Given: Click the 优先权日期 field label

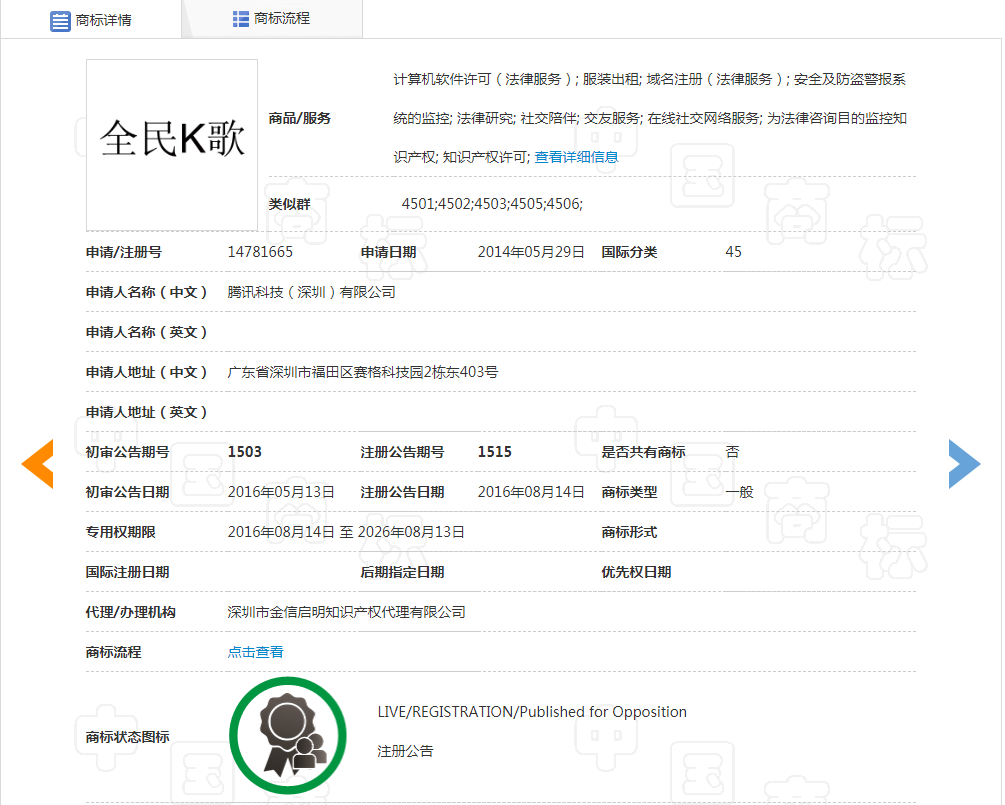Looking at the screenshot, I should (x=636, y=572).
